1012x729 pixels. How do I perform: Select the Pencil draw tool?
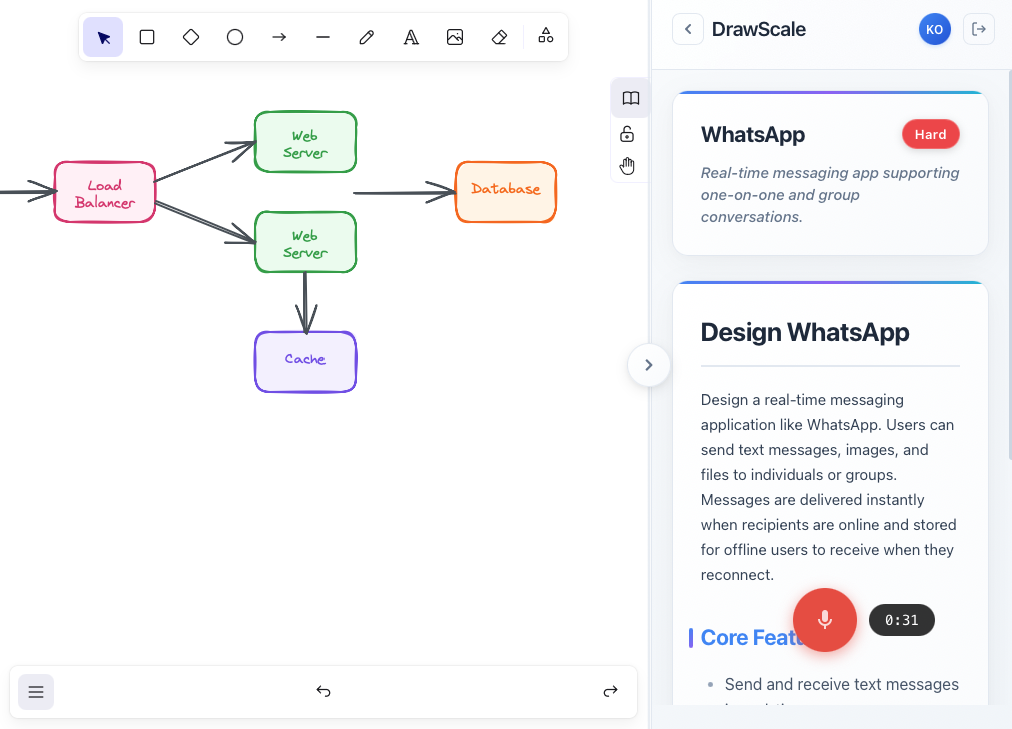pos(367,37)
